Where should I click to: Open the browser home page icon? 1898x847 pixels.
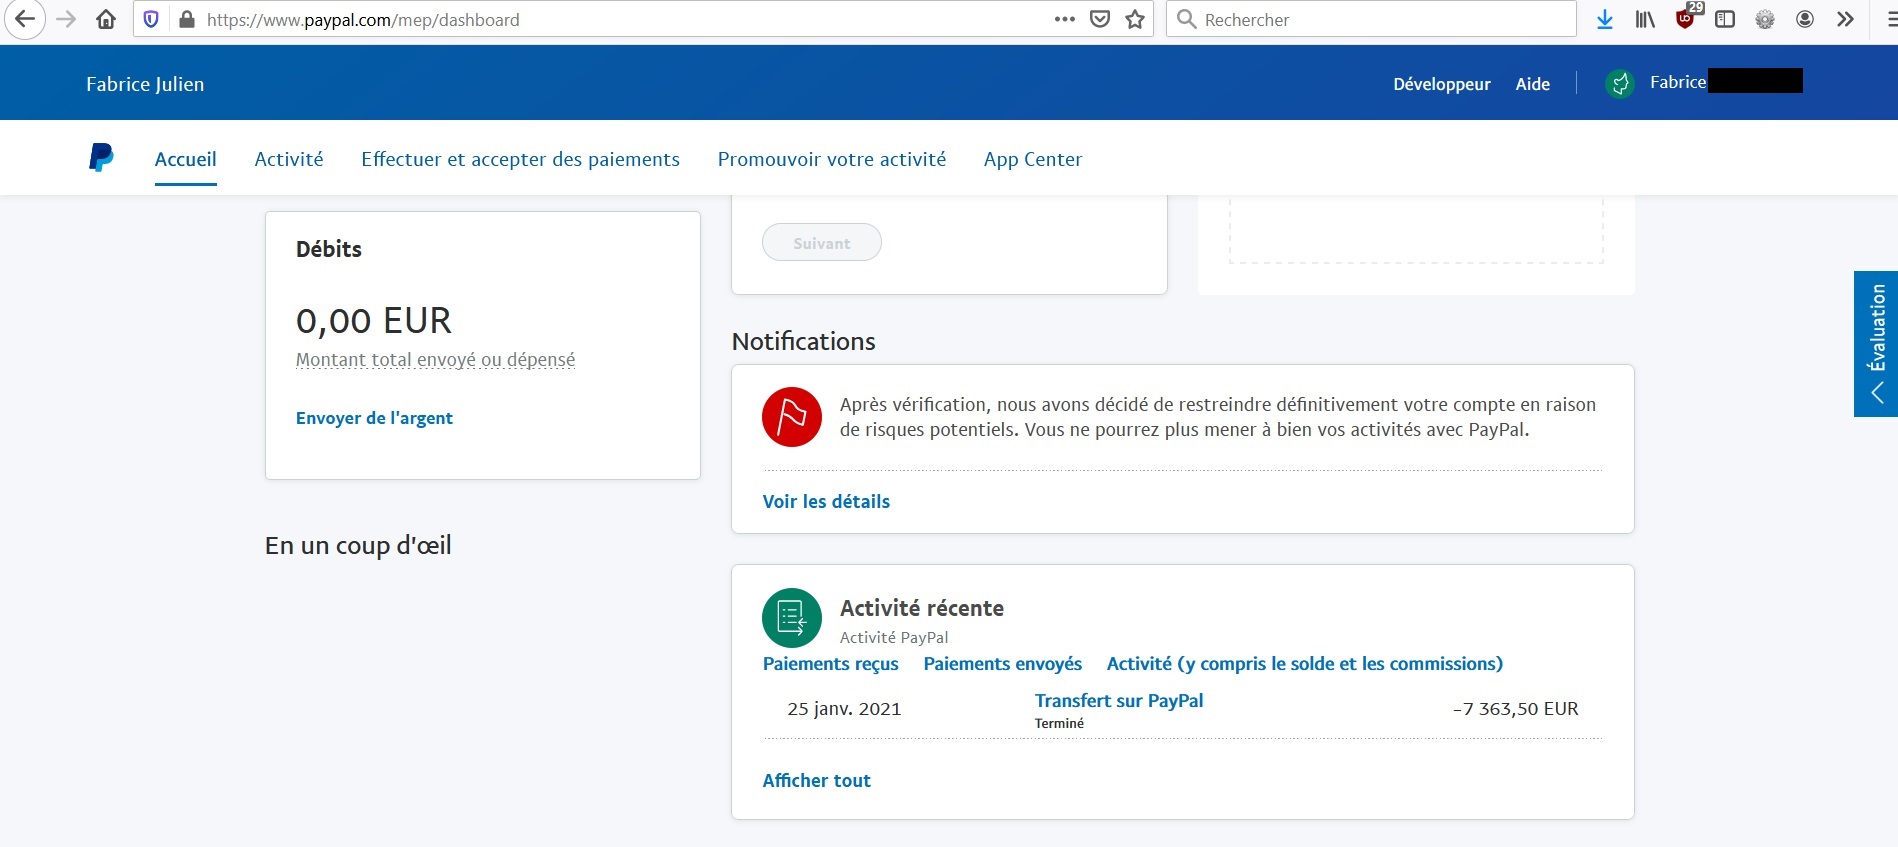point(106,19)
